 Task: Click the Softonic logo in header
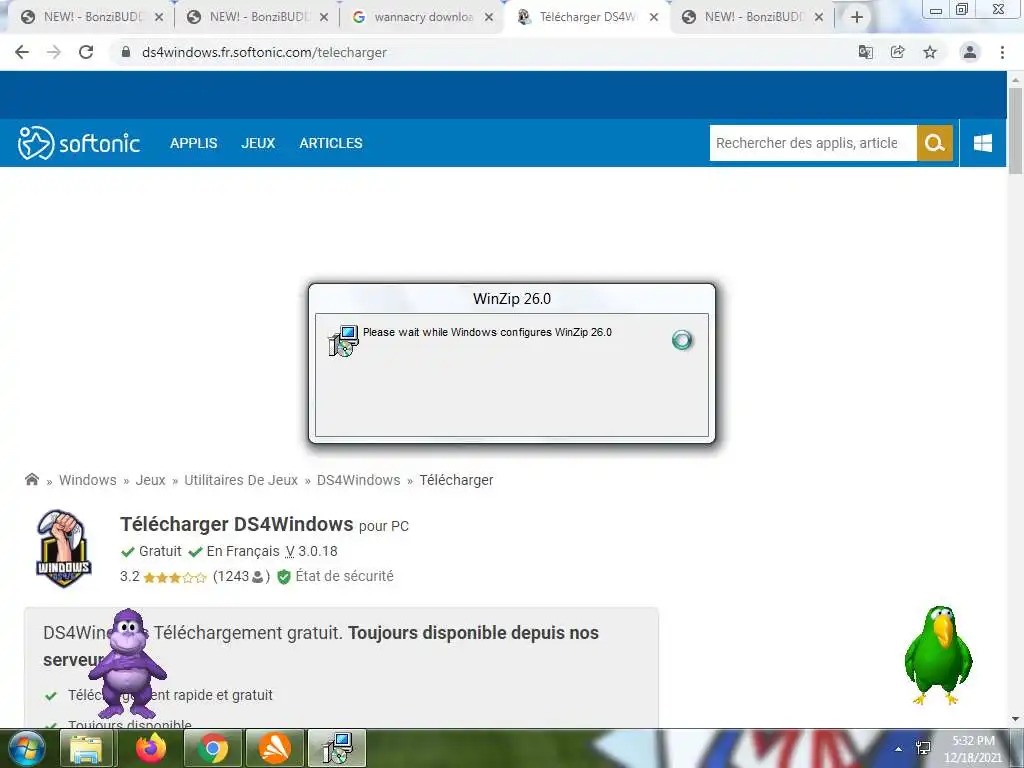[x=79, y=143]
